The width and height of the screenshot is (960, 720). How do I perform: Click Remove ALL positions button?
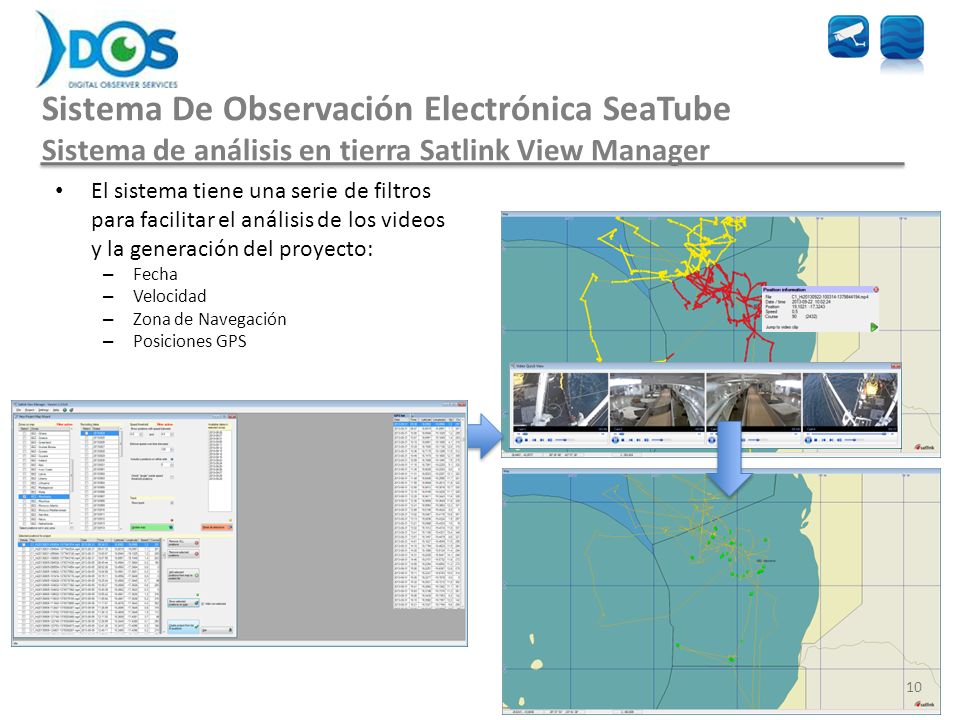pos(183,542)
